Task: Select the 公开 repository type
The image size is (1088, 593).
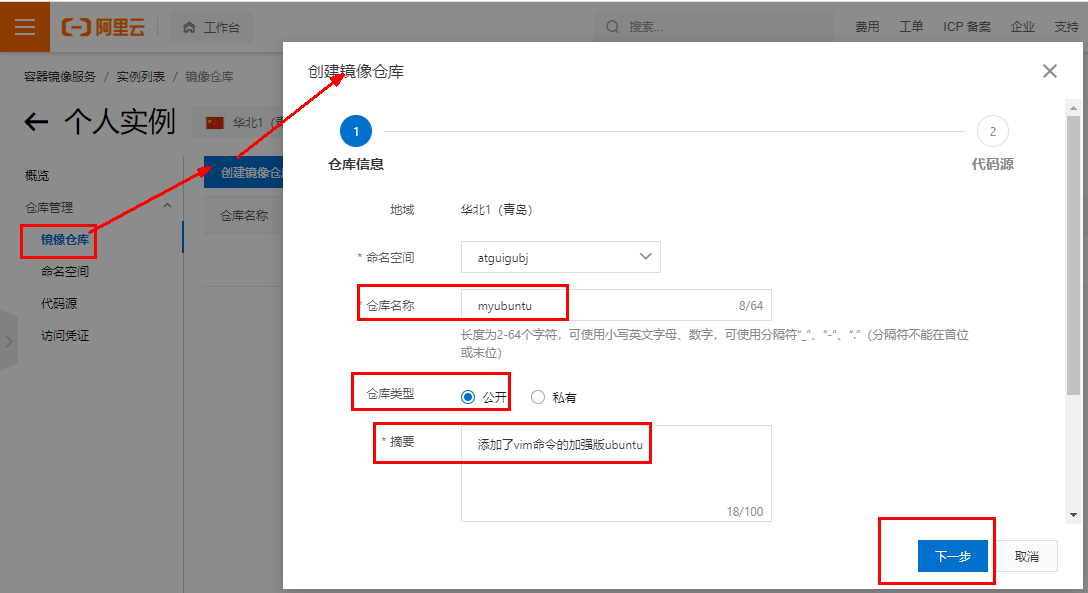Action: tap(468, 397)
